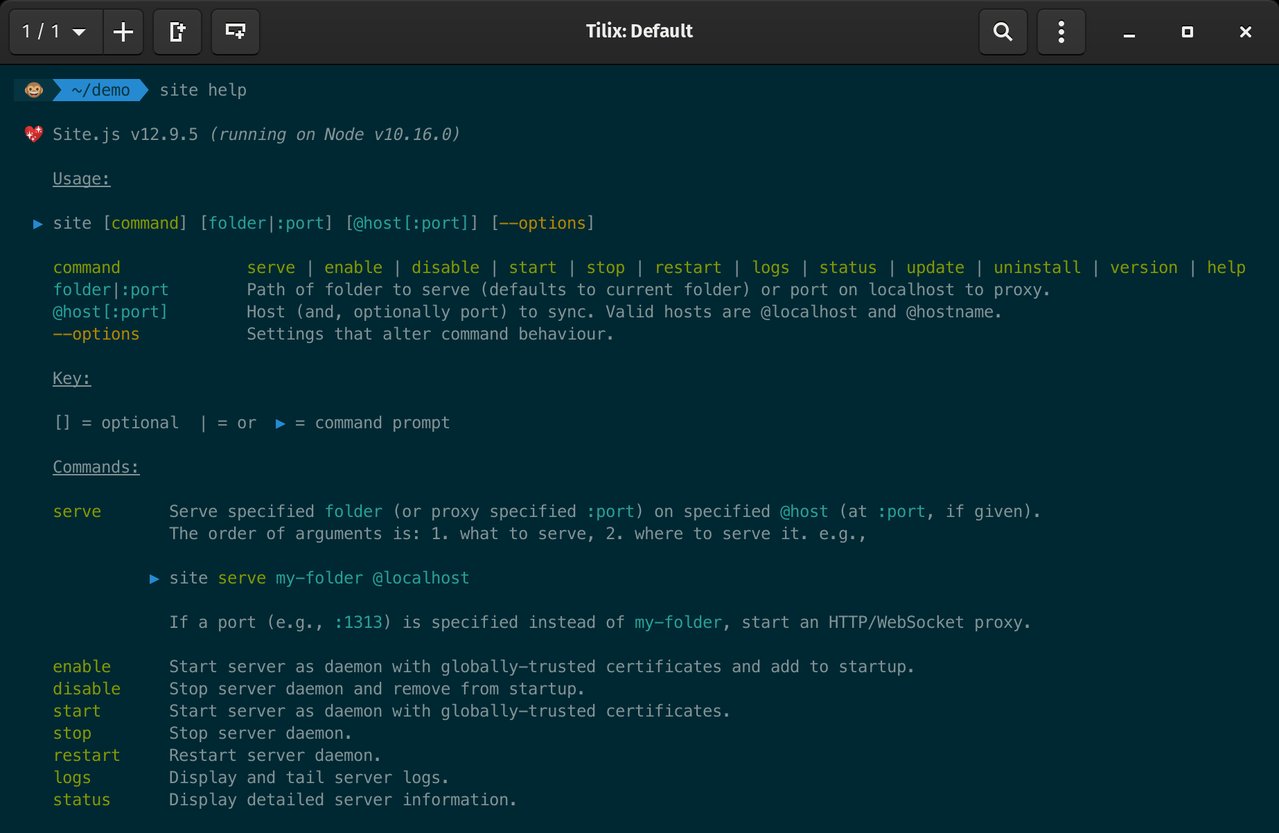Add a terminal below the current one
The height and width of the screenshot is (833, 1279).
point(236,32)
